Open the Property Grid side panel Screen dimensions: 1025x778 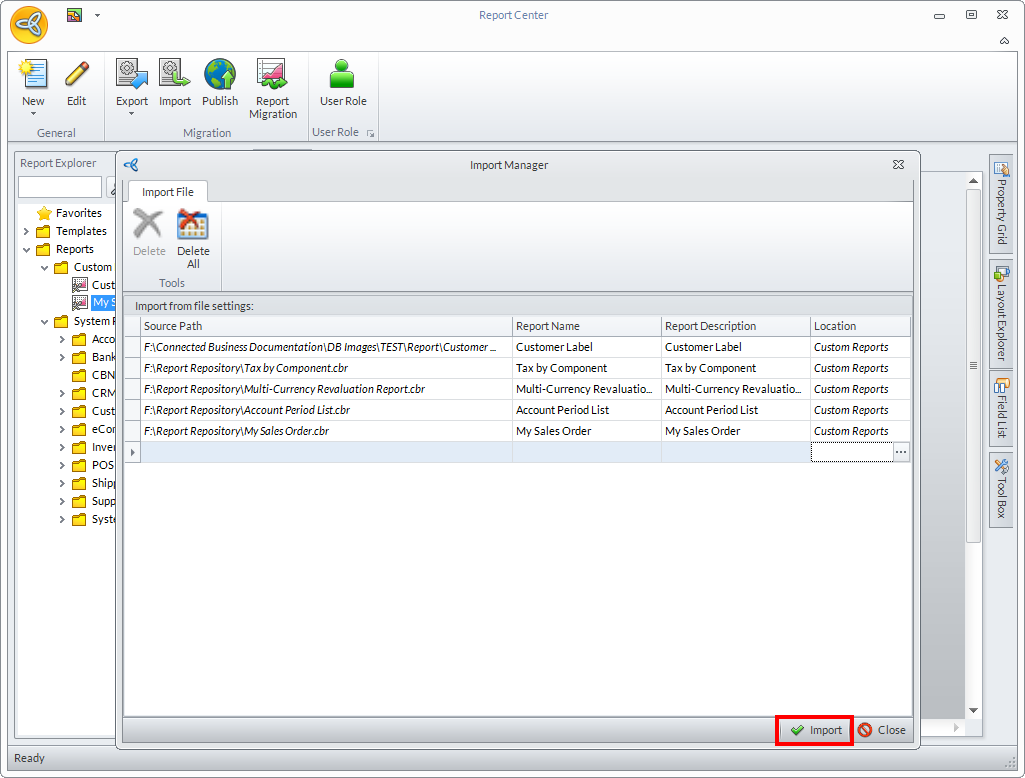tap(1000, 202)
